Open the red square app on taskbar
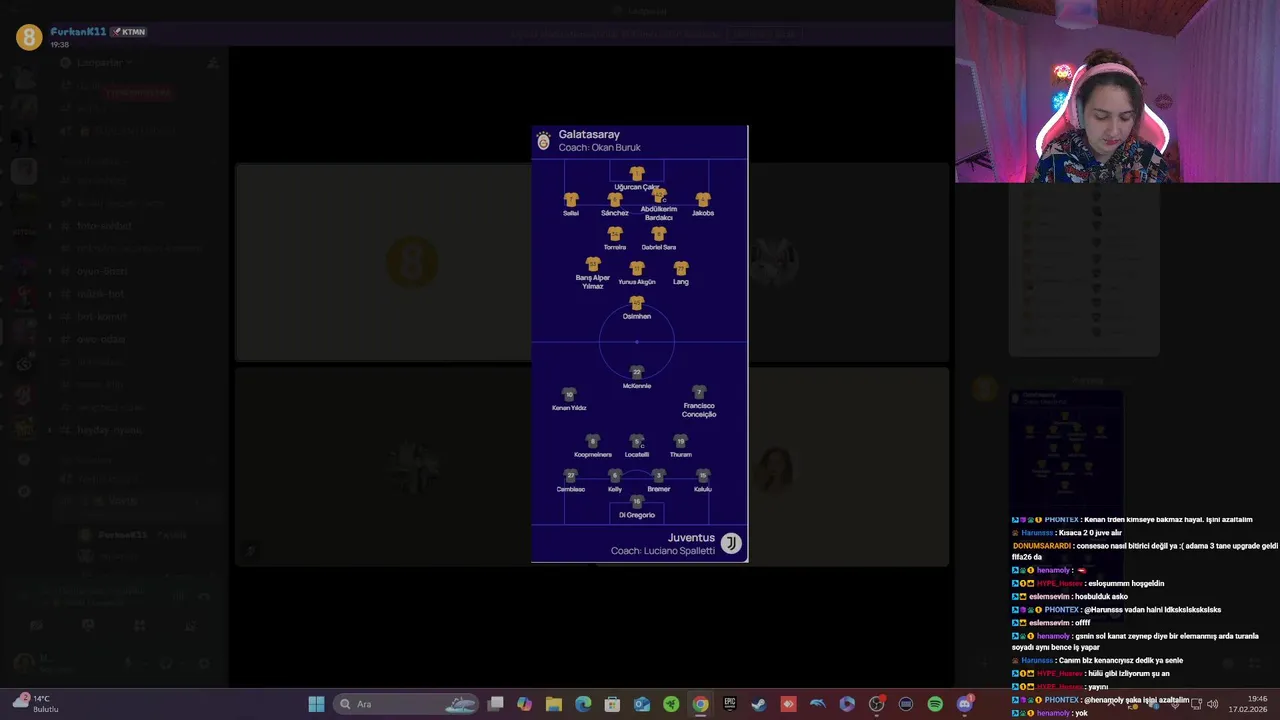This screenshot has width=1280, height=720. [788, 704]
